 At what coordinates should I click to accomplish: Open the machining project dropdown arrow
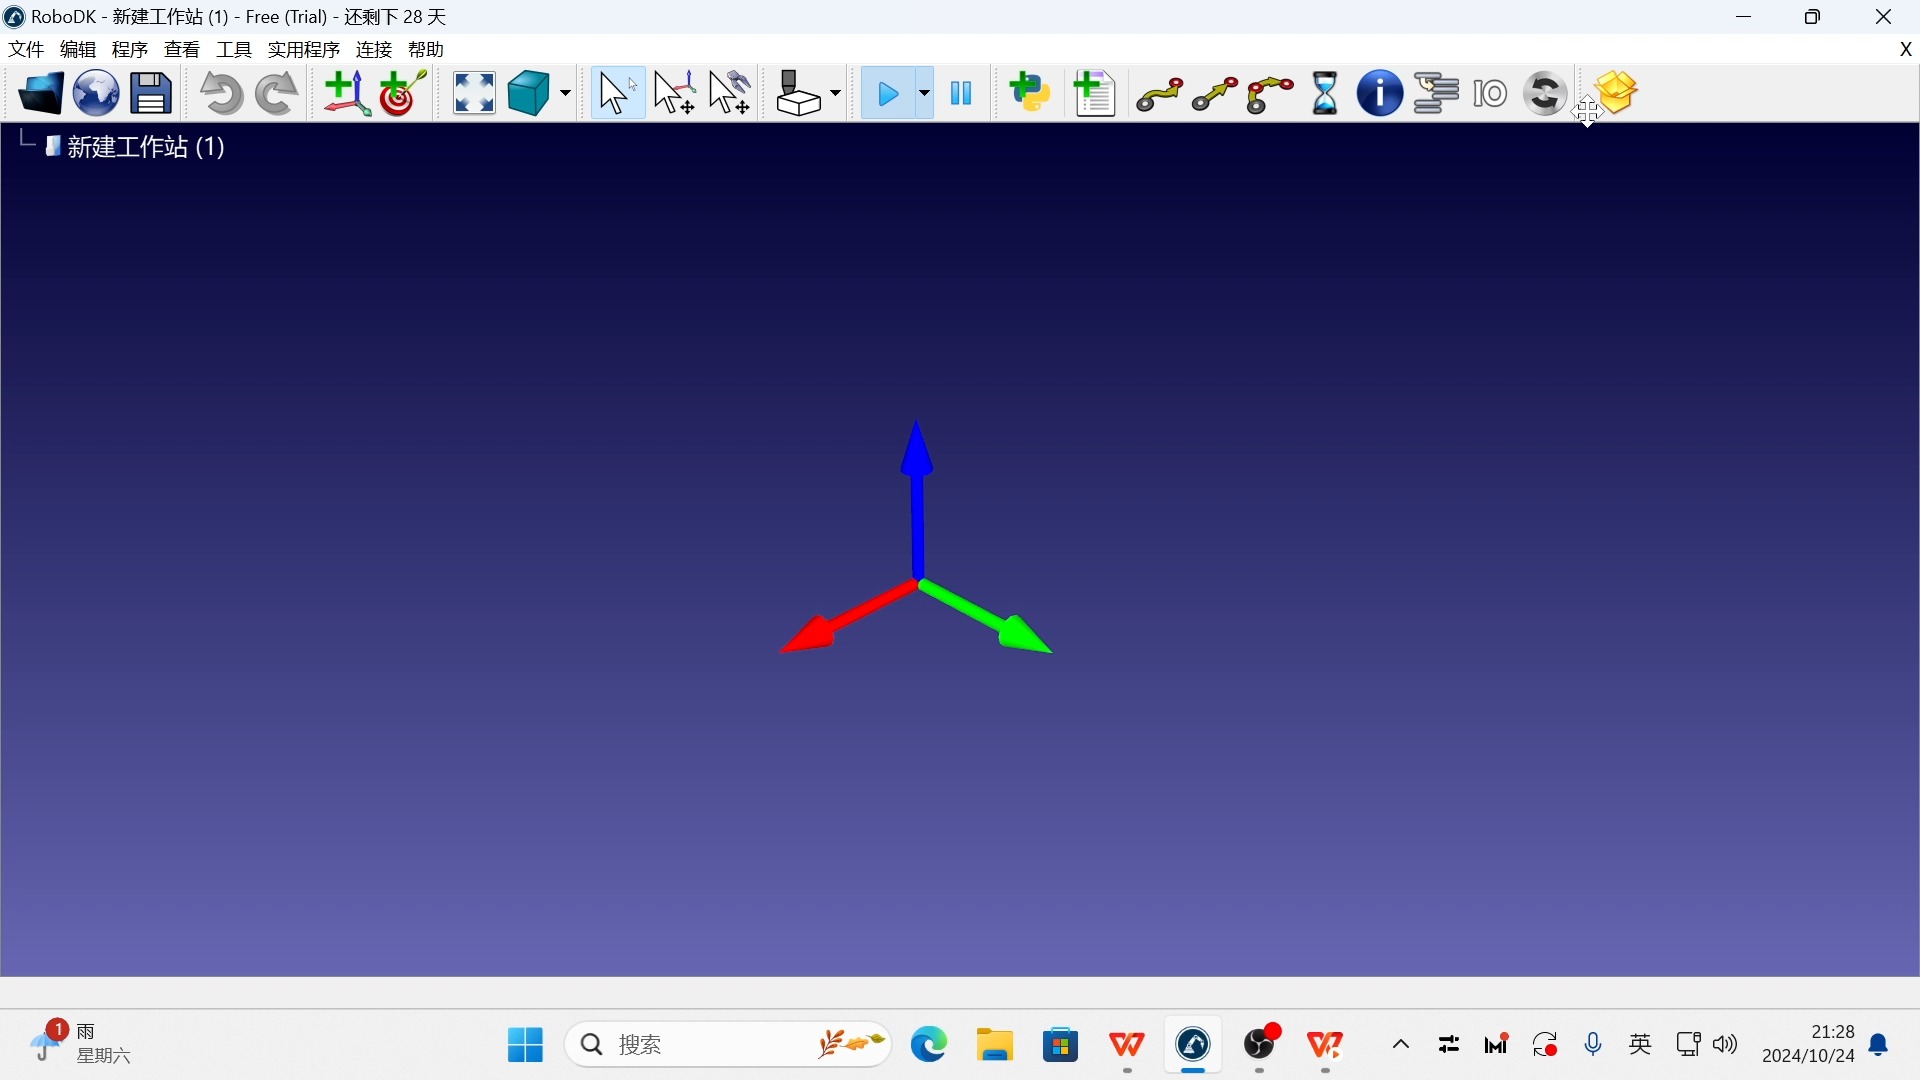[x=836, y=95]
